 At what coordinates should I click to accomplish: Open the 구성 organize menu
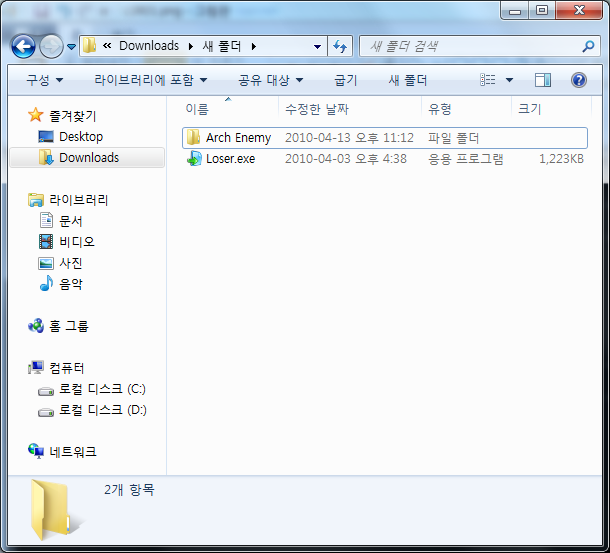click(x=44, y=80)
